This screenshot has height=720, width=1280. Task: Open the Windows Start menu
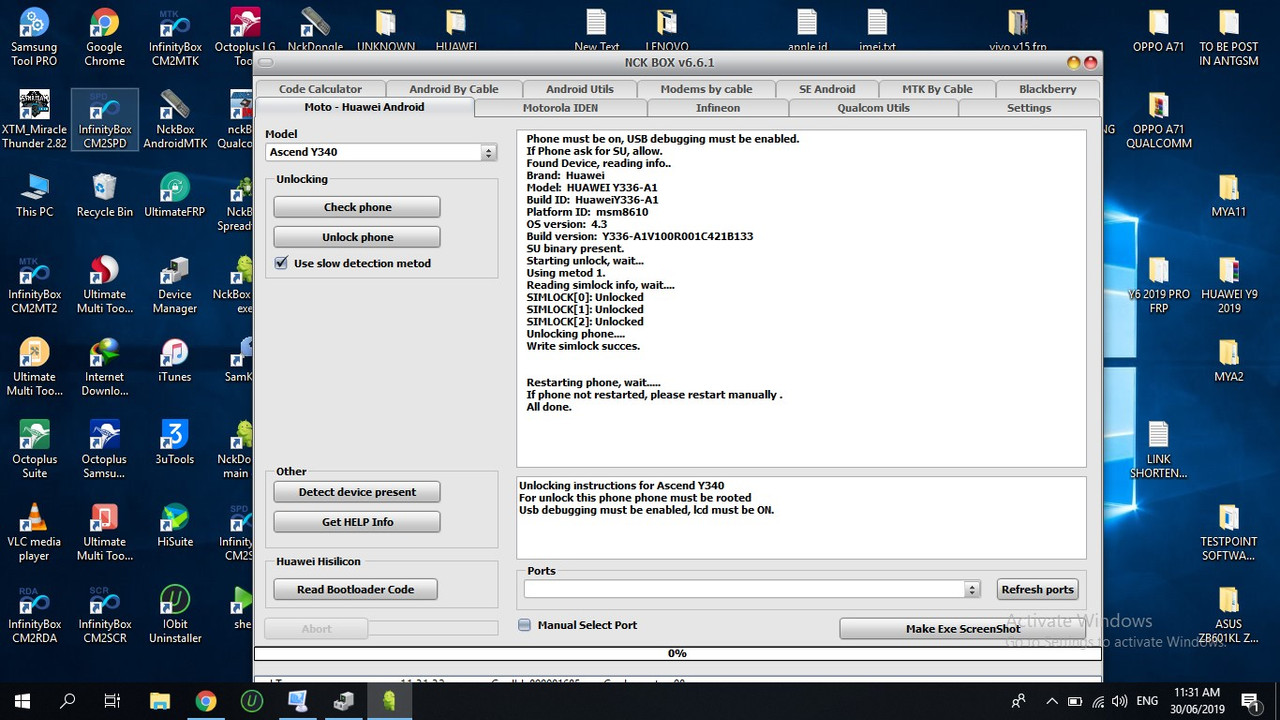(22, 700)
